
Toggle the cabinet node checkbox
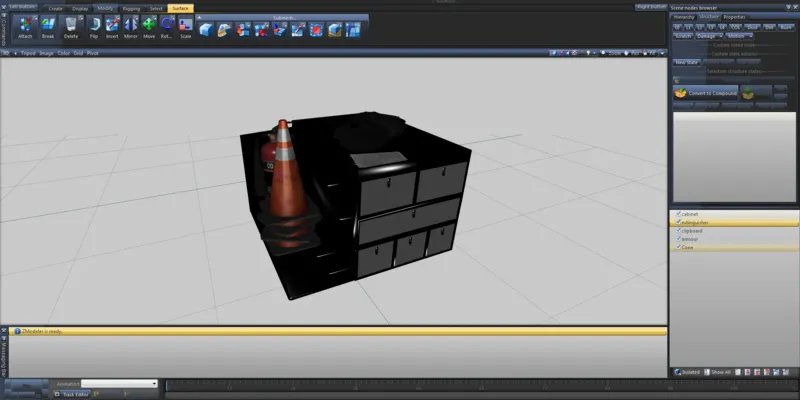point(679,214)
